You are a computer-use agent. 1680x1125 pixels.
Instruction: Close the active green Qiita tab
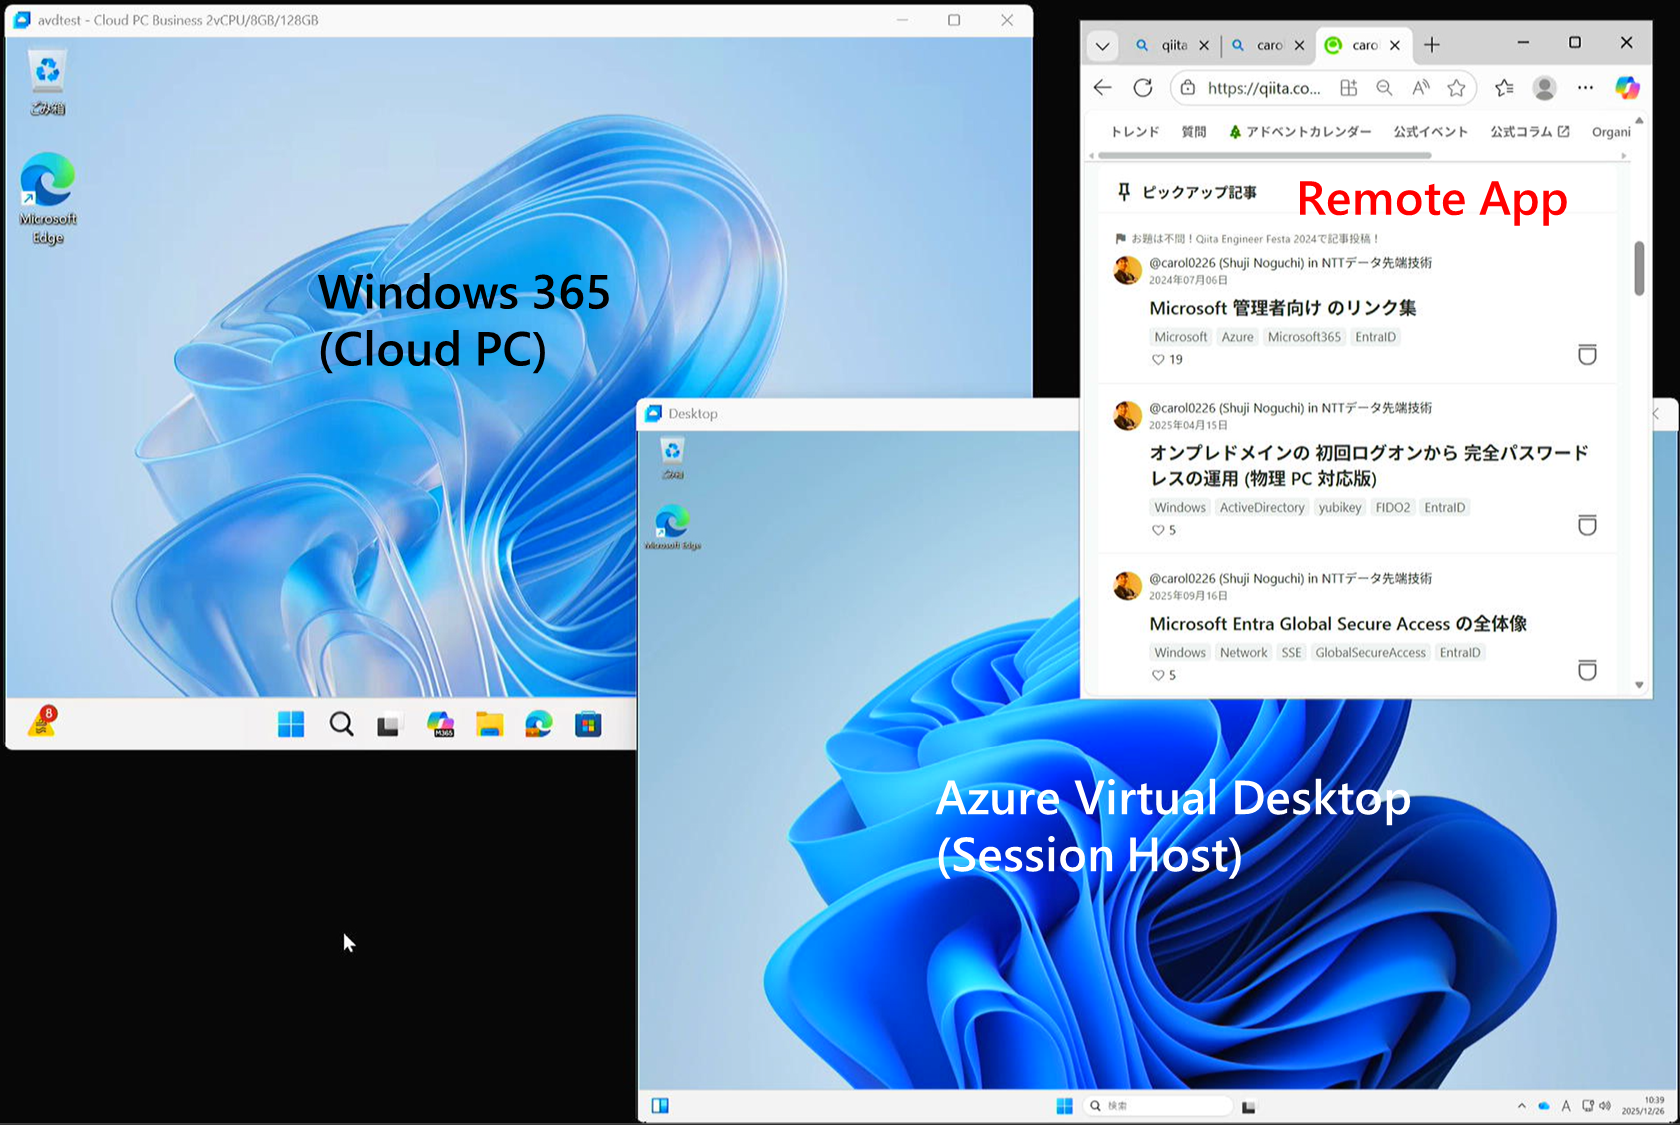1394,45
